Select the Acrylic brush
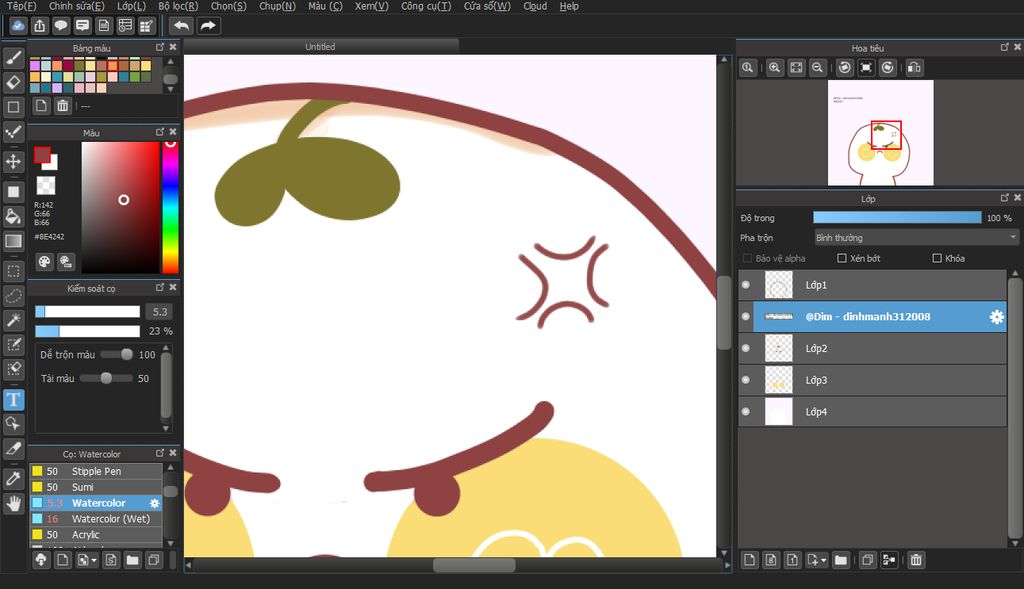The image size is (1024, 589). [x=96, y=534]
